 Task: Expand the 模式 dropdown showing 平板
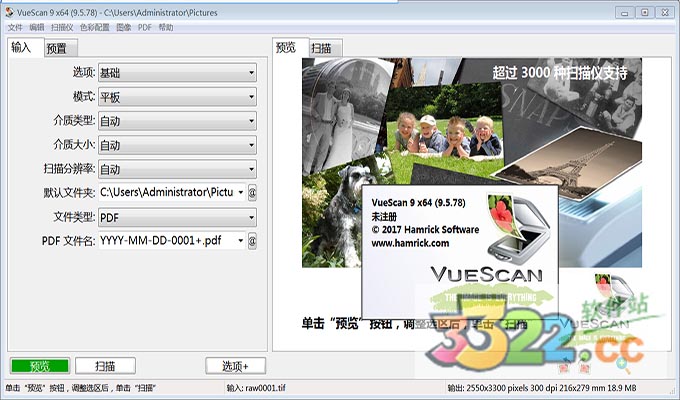177,97
